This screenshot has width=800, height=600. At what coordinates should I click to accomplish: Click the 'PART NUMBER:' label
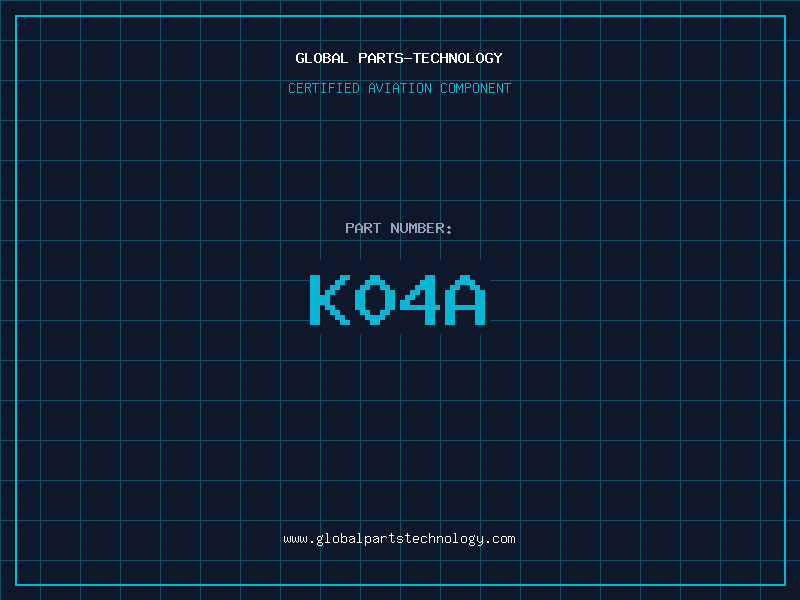pos(399,228)
